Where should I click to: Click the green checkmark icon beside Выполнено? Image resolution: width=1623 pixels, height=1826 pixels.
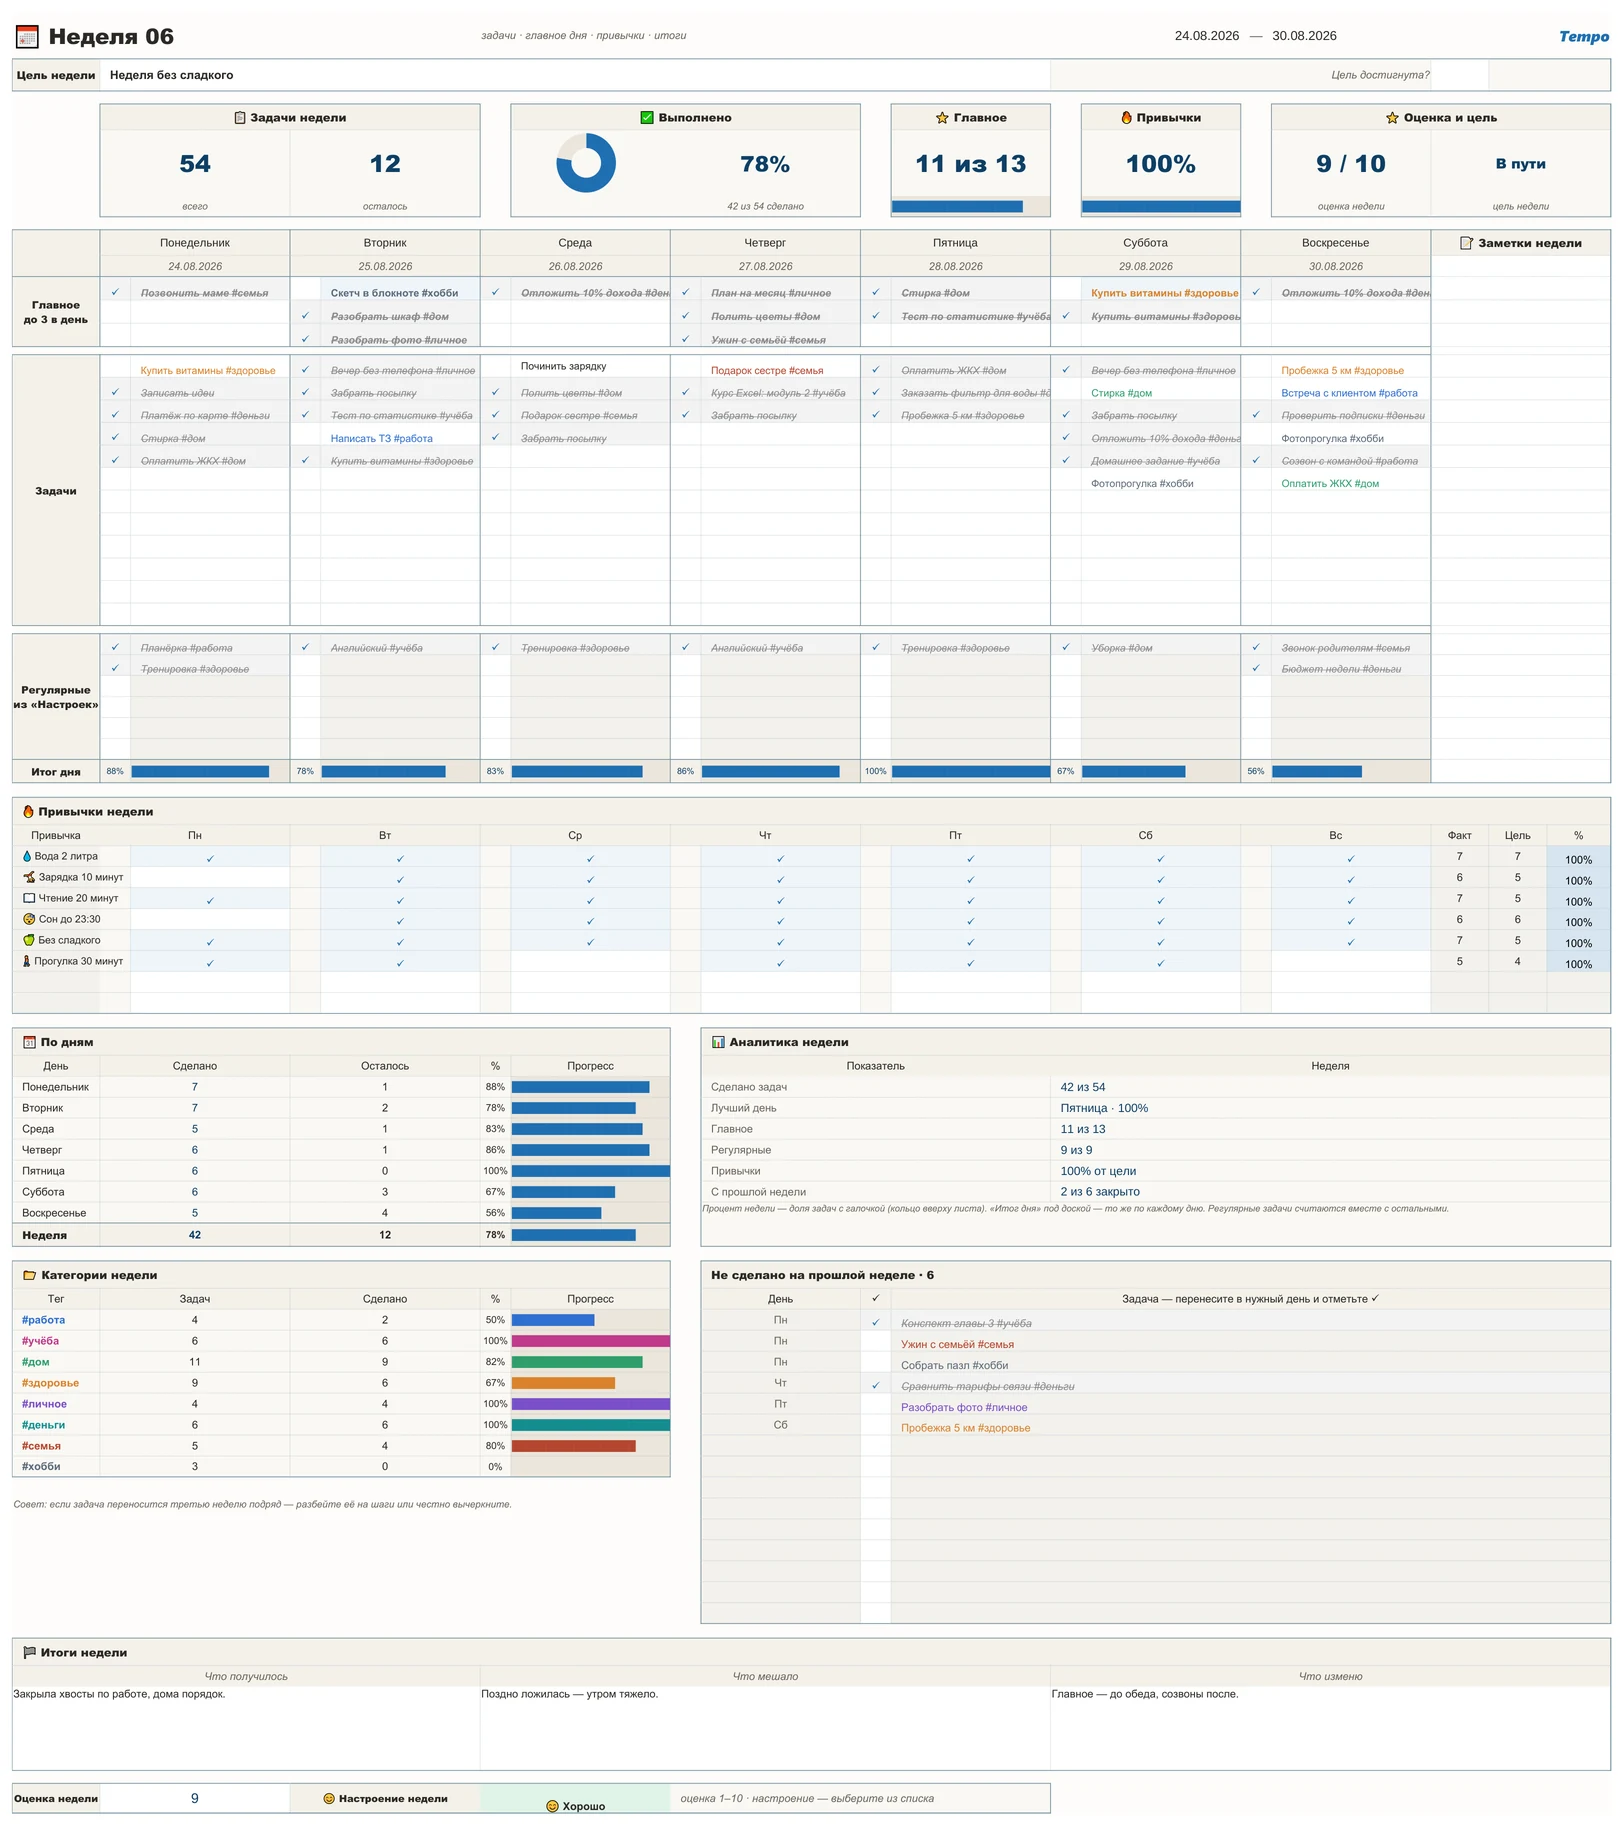(647, 118)
